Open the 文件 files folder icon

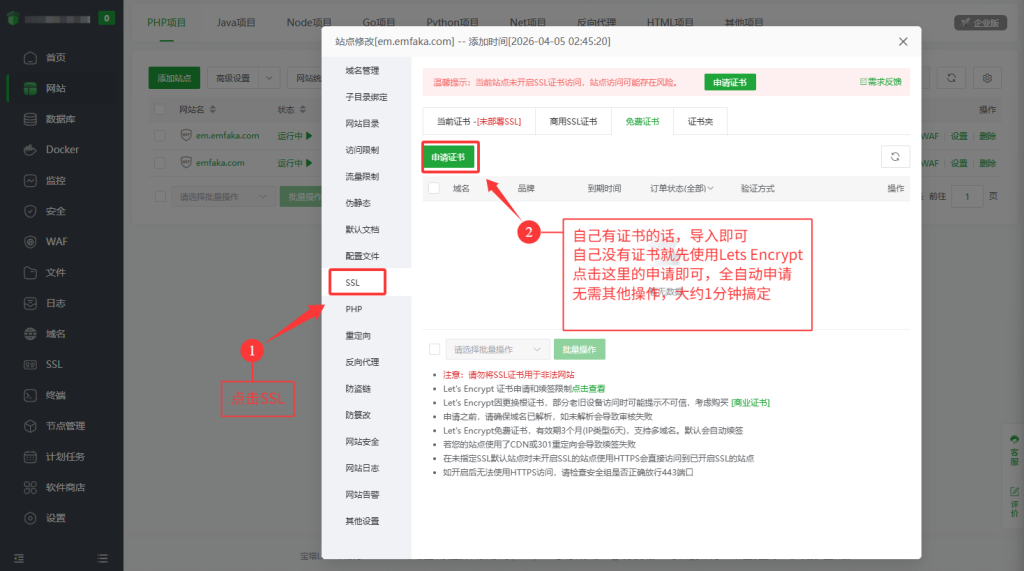tap(30, 272)
